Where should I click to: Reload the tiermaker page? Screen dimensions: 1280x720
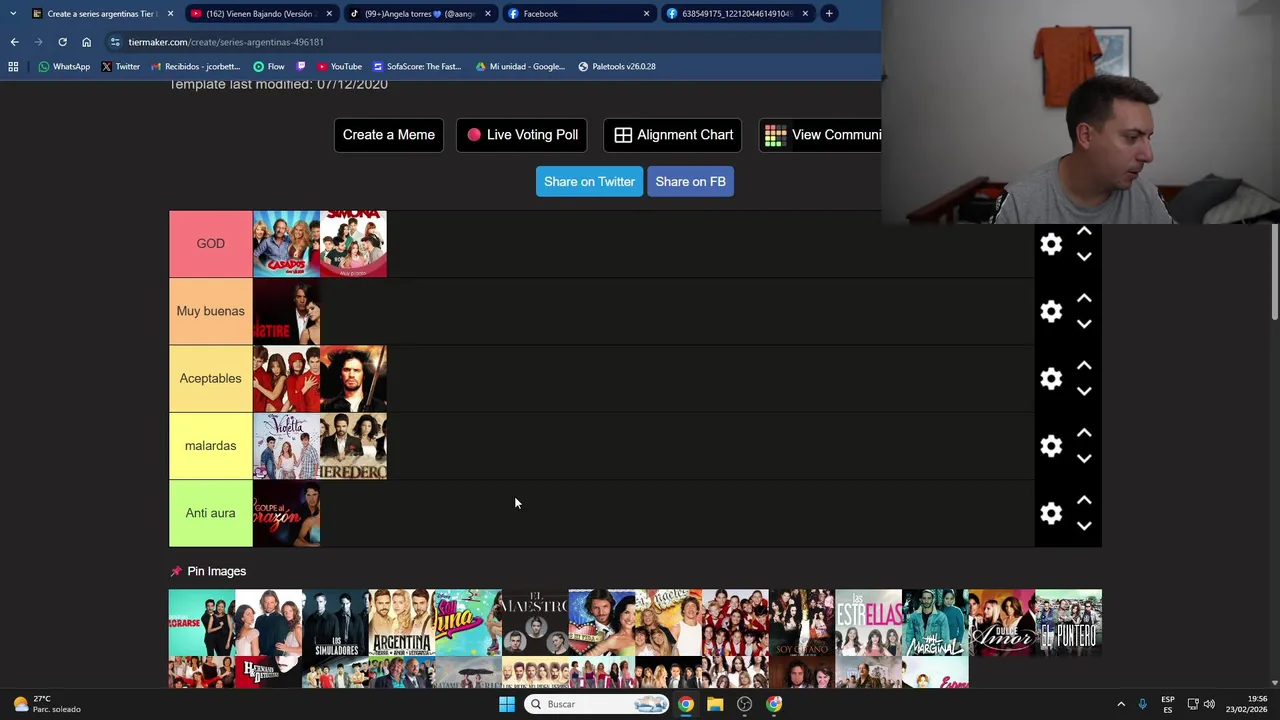(62, 42)
